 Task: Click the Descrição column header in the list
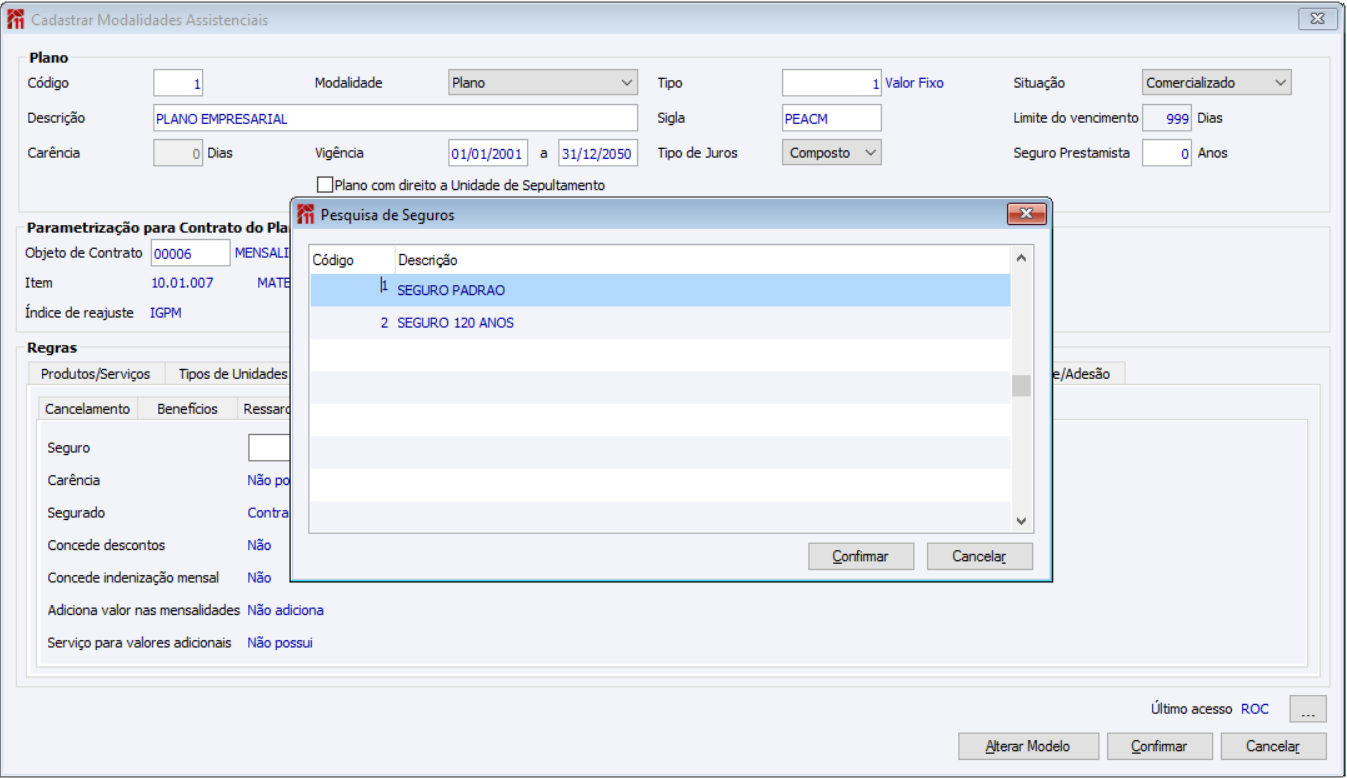click(x=702, y=260)
